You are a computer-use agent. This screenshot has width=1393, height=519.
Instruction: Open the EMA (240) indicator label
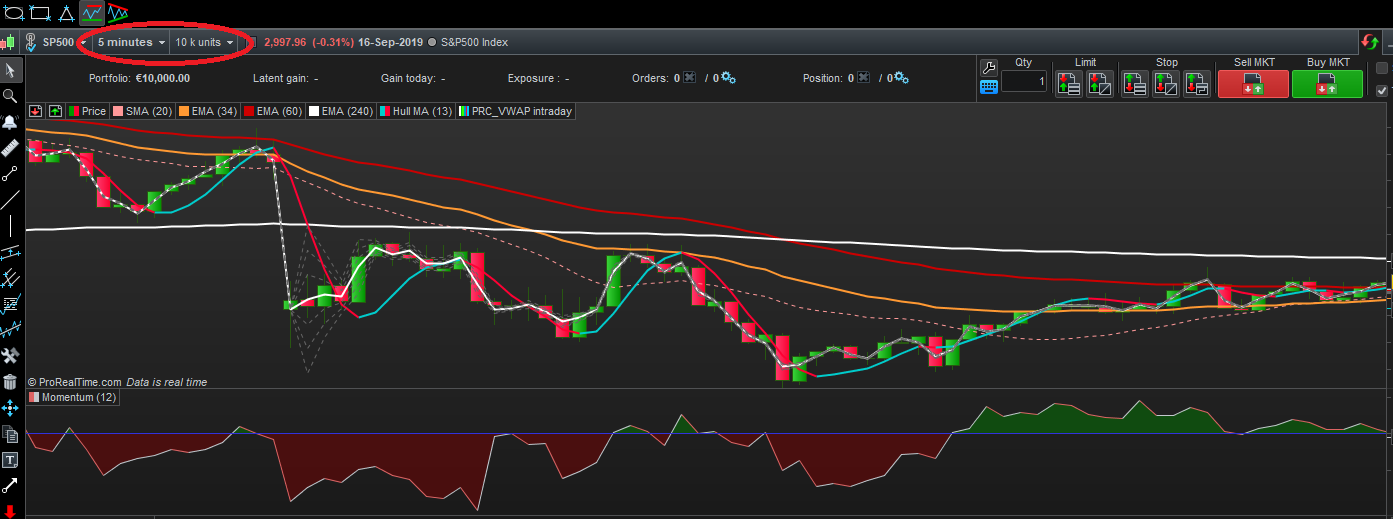coord(341,111)
